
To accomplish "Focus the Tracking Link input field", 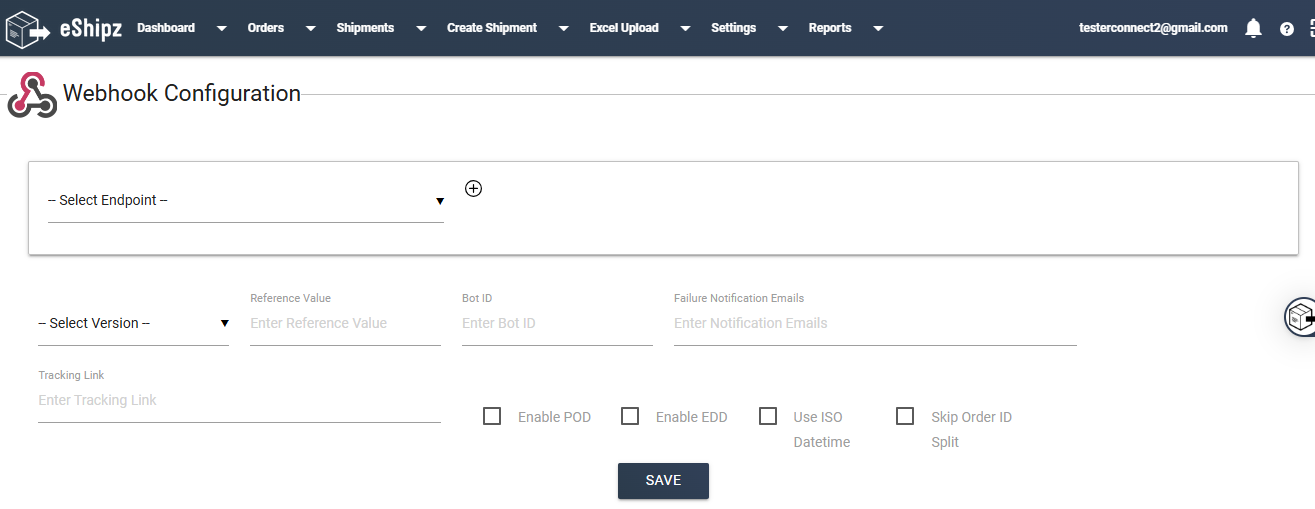I will (x=239, y=400).
